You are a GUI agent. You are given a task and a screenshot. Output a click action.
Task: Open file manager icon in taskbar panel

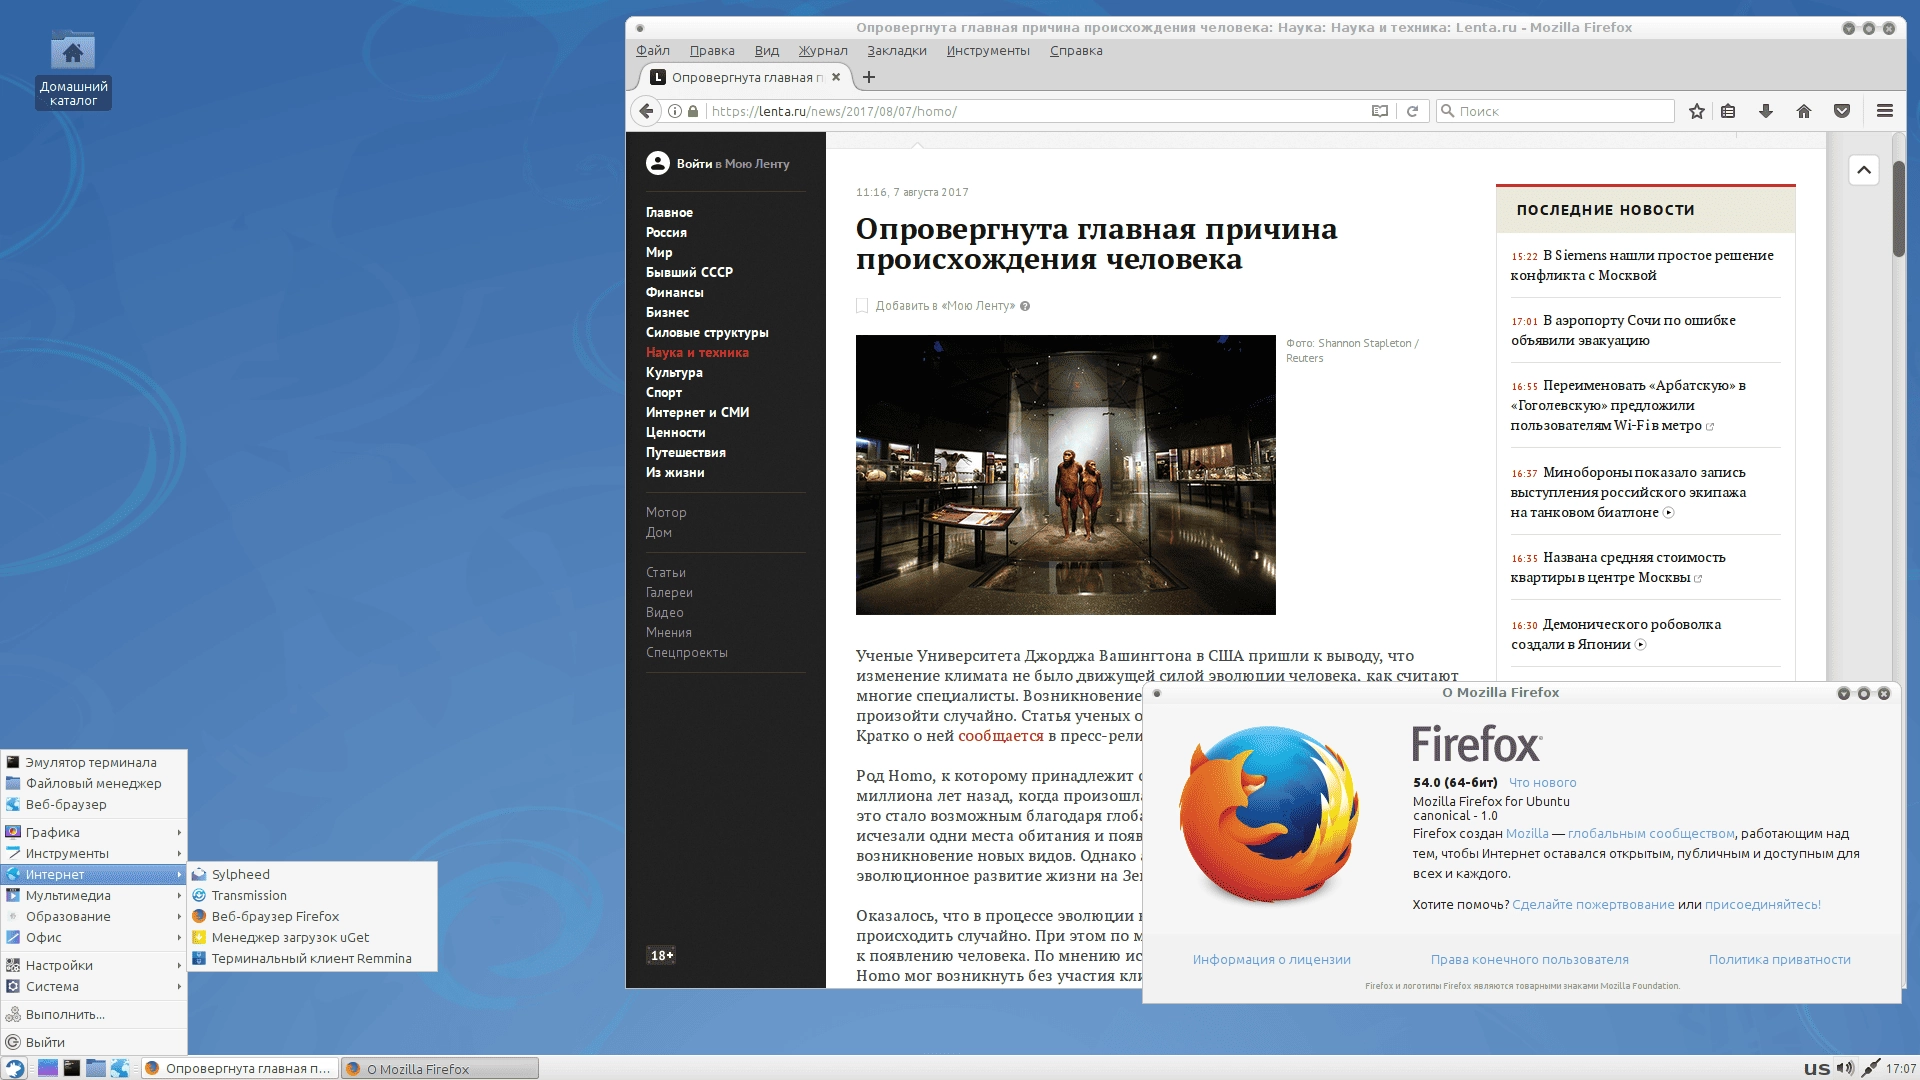(96, 1068)
